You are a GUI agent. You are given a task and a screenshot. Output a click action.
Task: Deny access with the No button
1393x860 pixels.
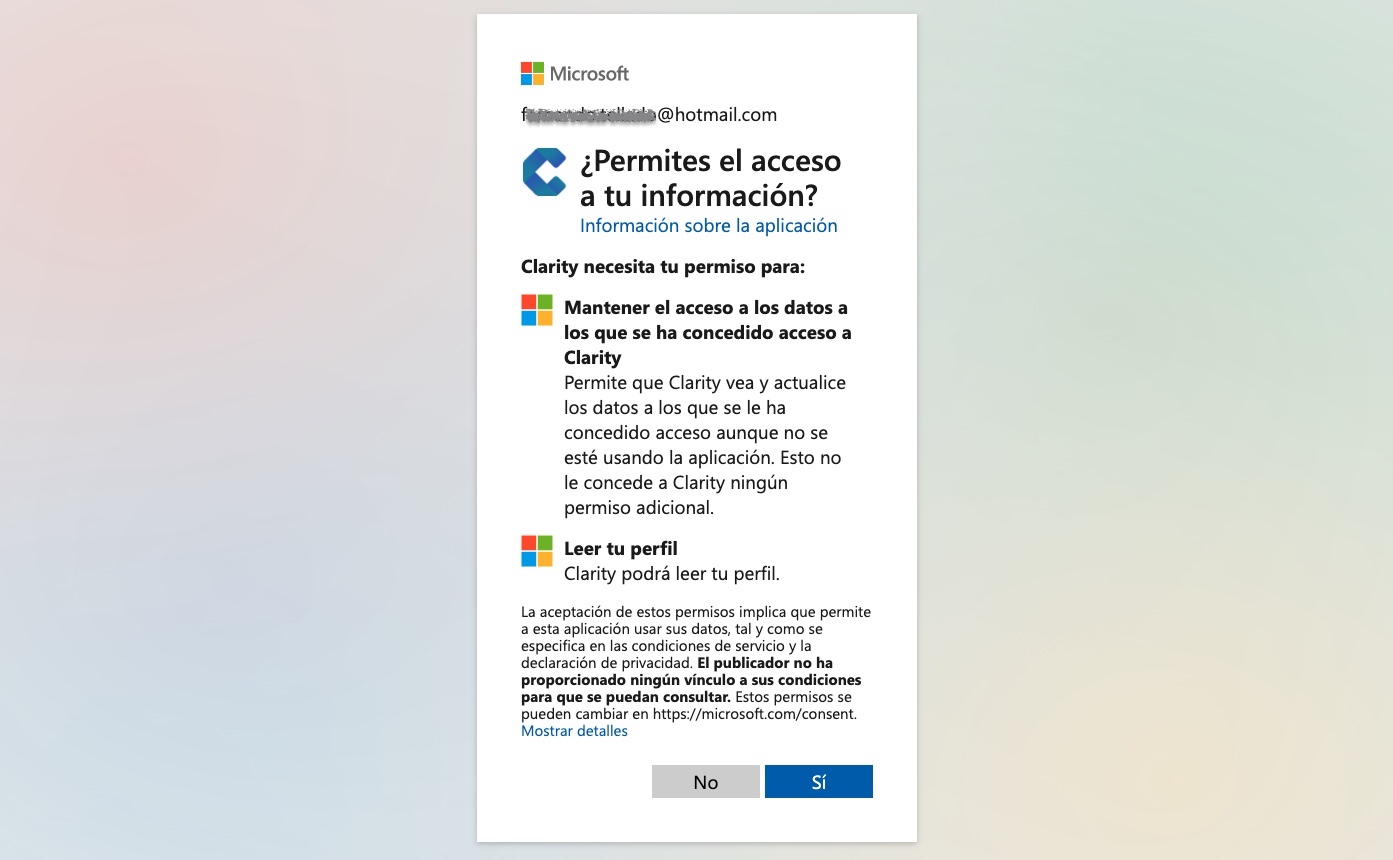point(706,782)
